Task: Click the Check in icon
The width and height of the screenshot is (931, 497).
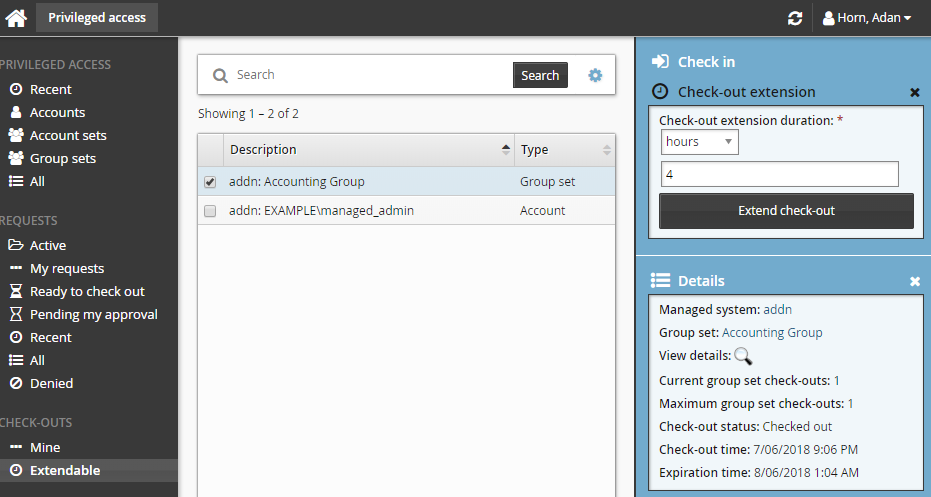Action: click(661, 62)
